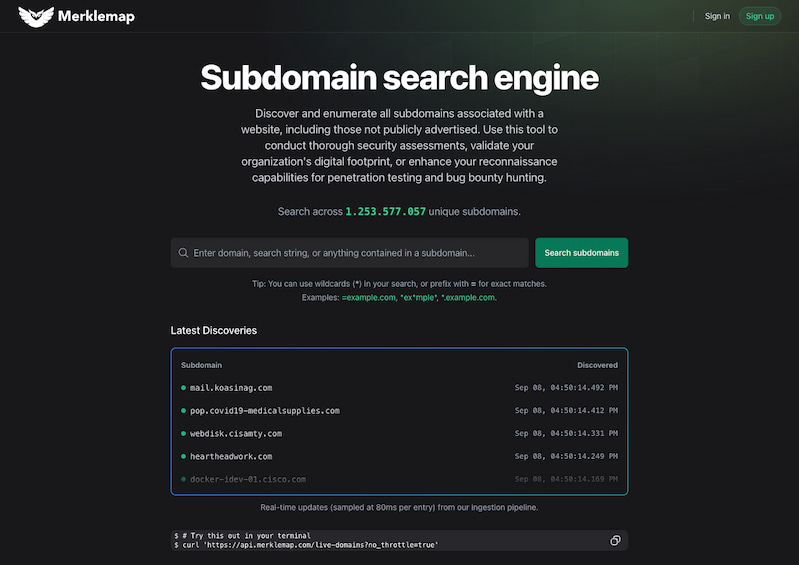Click the Discovered column header
Image resolution: width=799 pixels, height=565 pixels.
click(597, 365)
